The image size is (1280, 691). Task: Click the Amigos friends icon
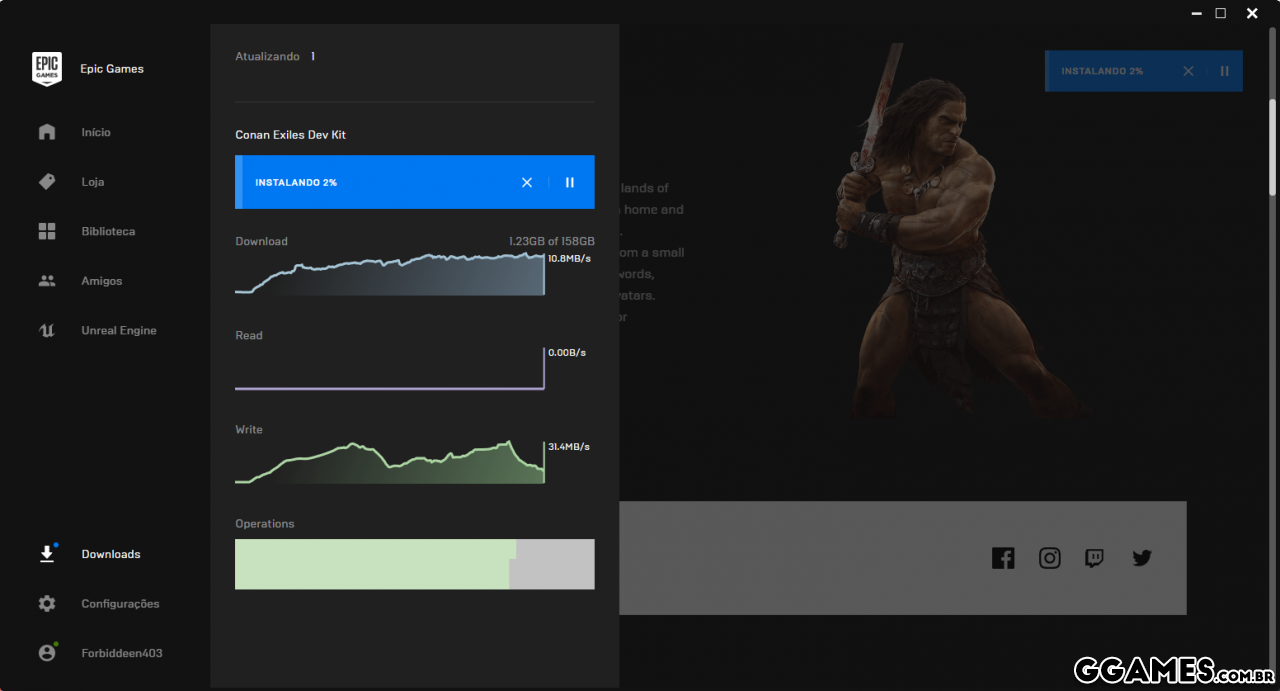pyautogui.click(x=47, y=281)
